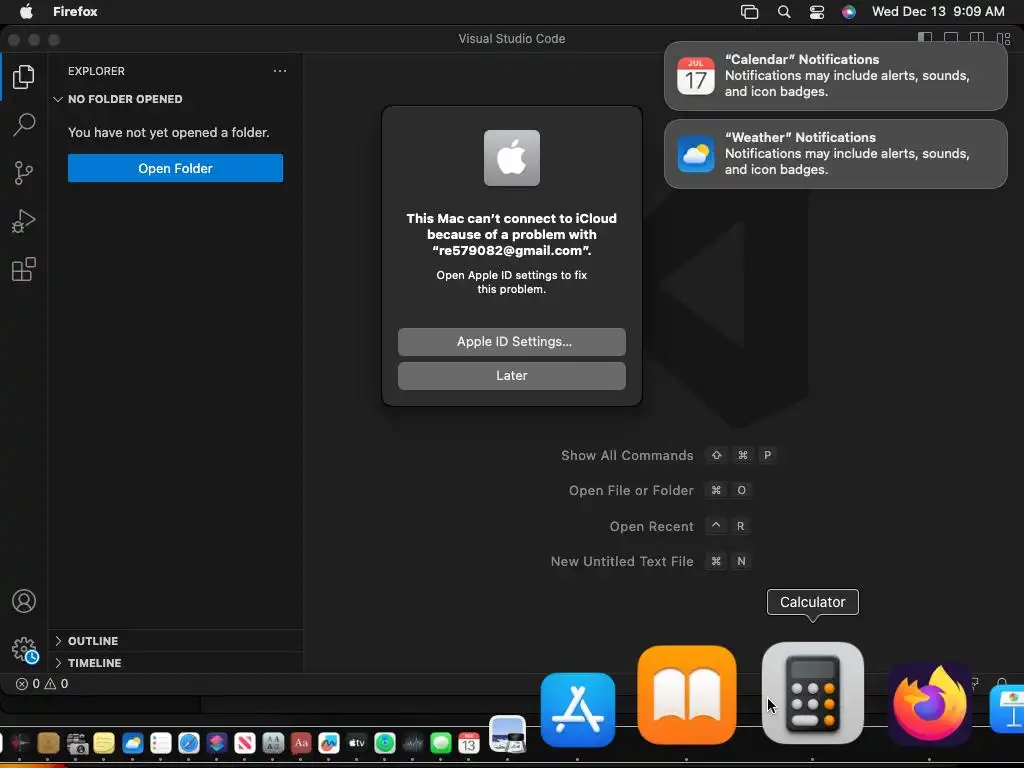This screenshot has height=768, width=1024.
Task: Click the Apple logo icon in iCloud dialog
Action: (x=511, y=158)
